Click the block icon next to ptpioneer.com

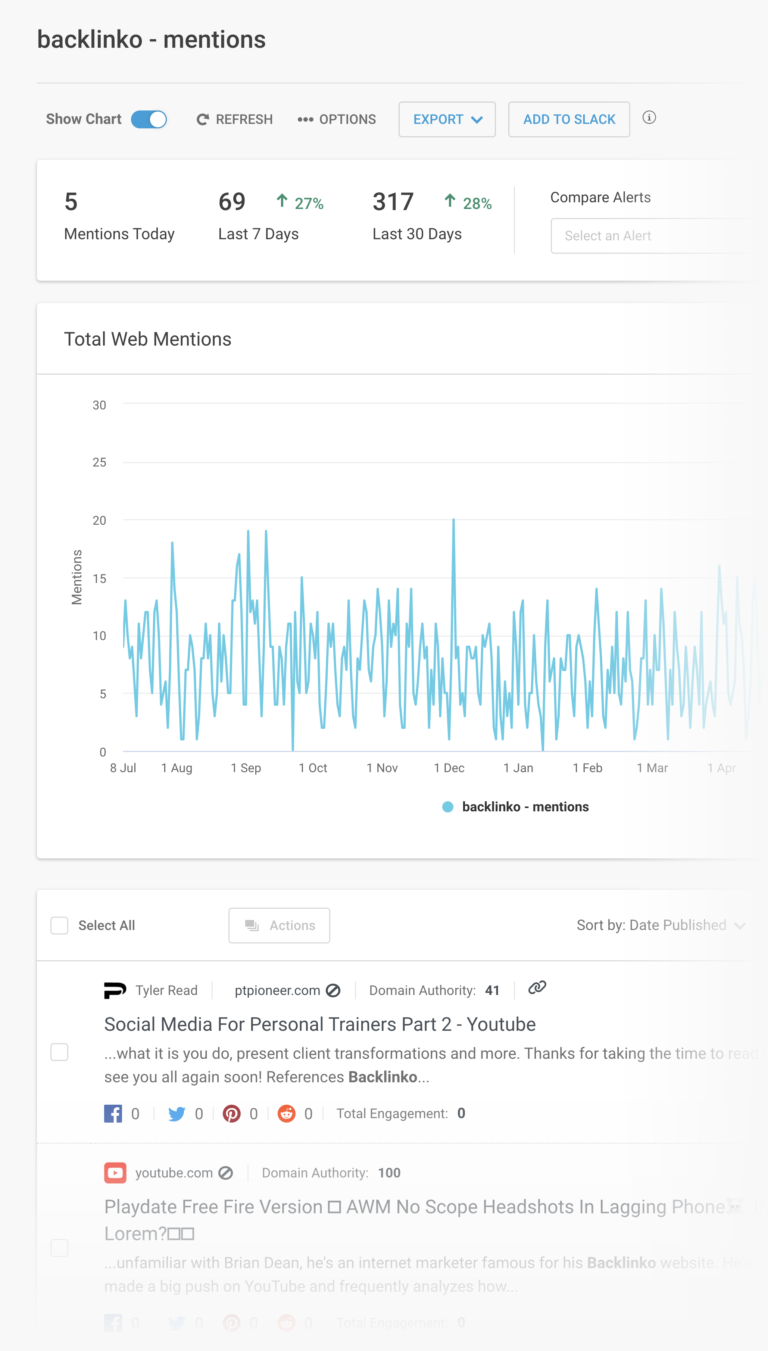coord(333,990)
